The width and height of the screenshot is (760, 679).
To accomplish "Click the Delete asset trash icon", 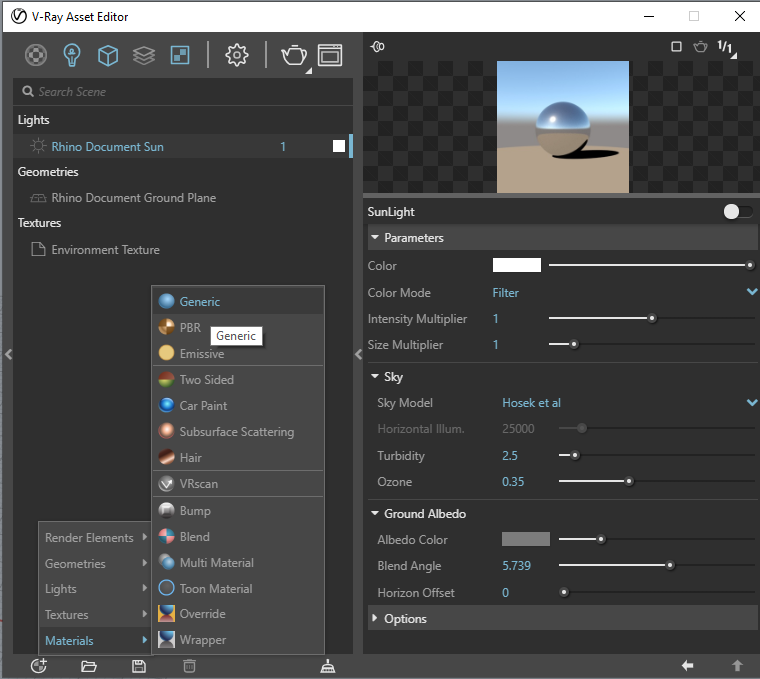I will point(190,666).
